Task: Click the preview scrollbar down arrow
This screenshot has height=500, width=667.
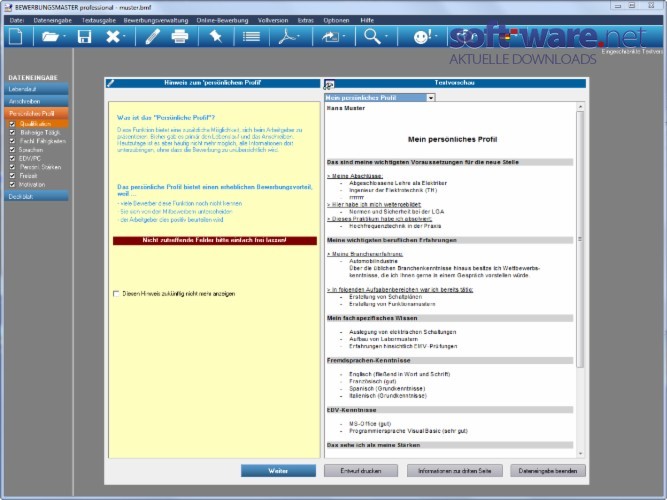Action: [x=580, y=454]
